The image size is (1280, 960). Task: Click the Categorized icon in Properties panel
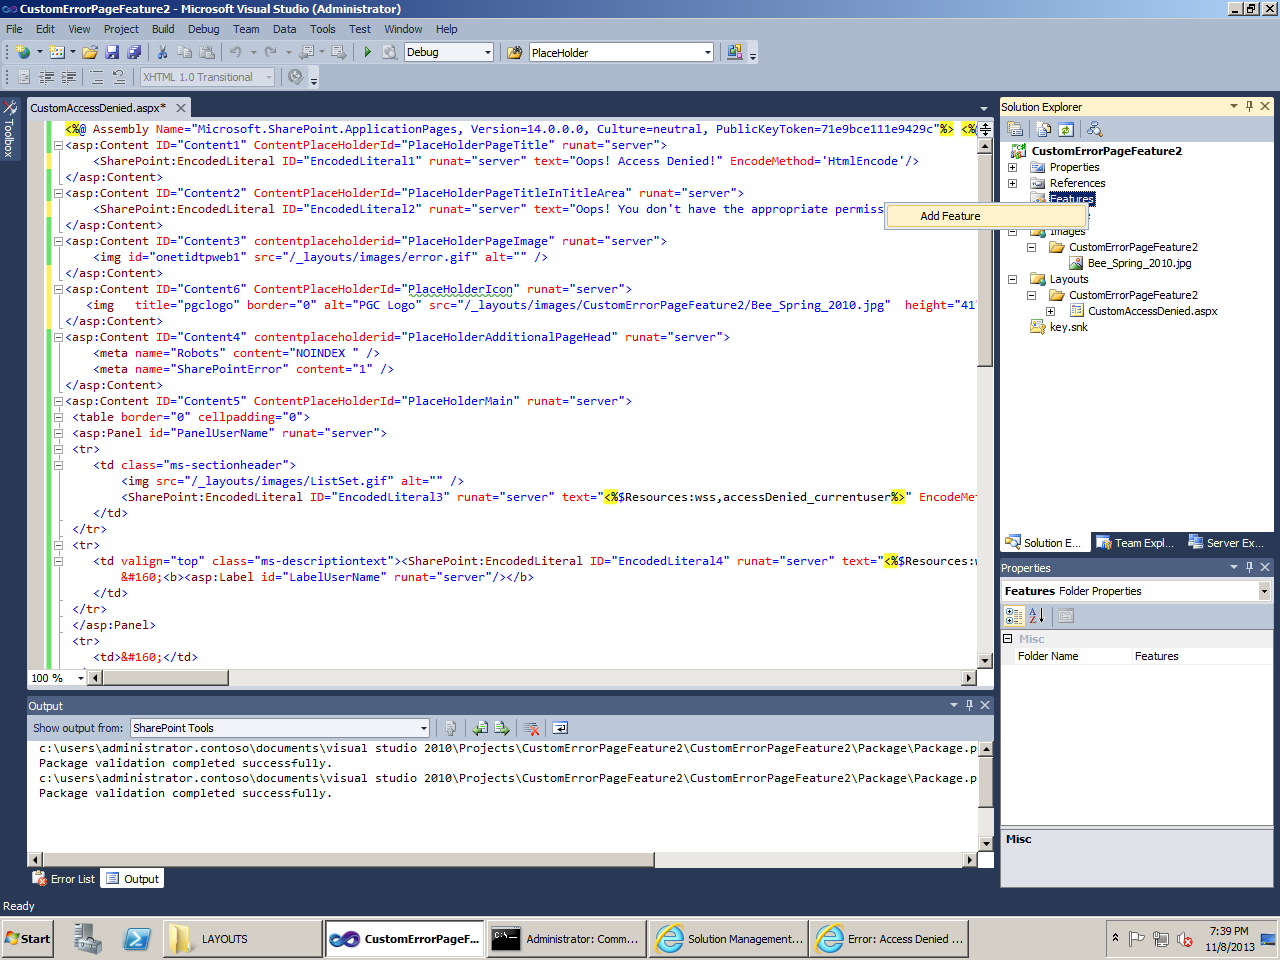(x=1014, y=616)
